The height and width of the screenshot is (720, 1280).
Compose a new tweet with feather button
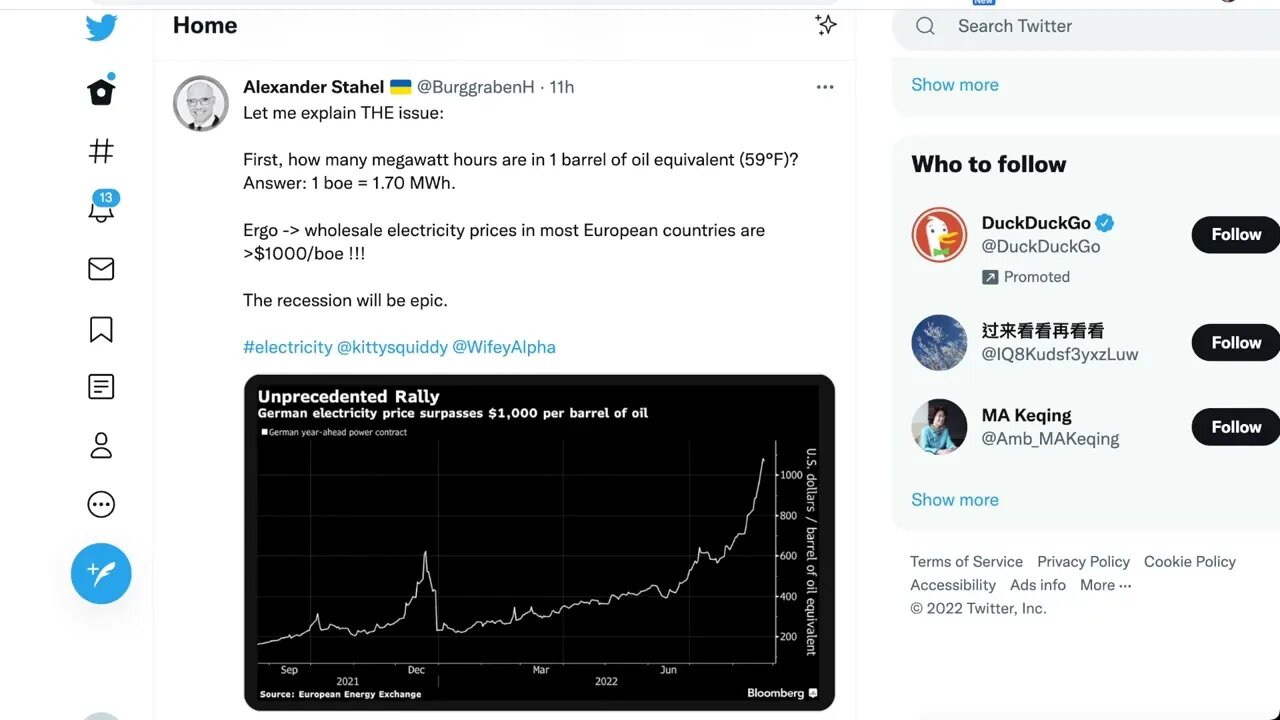coord(101,573)
